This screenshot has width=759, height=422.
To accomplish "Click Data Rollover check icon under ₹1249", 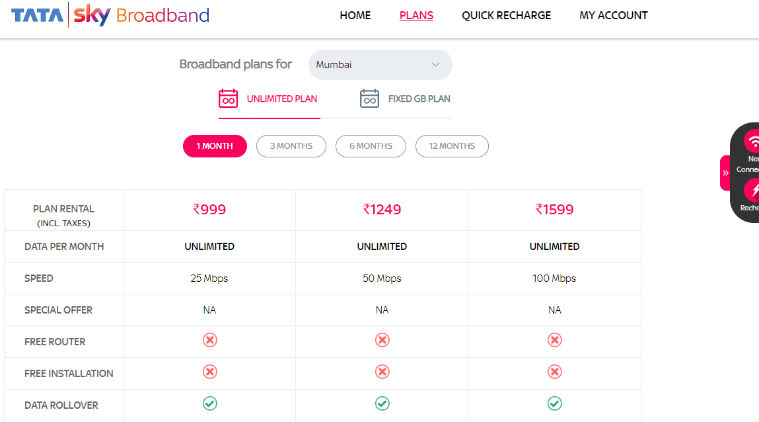I will coord(382,404).
